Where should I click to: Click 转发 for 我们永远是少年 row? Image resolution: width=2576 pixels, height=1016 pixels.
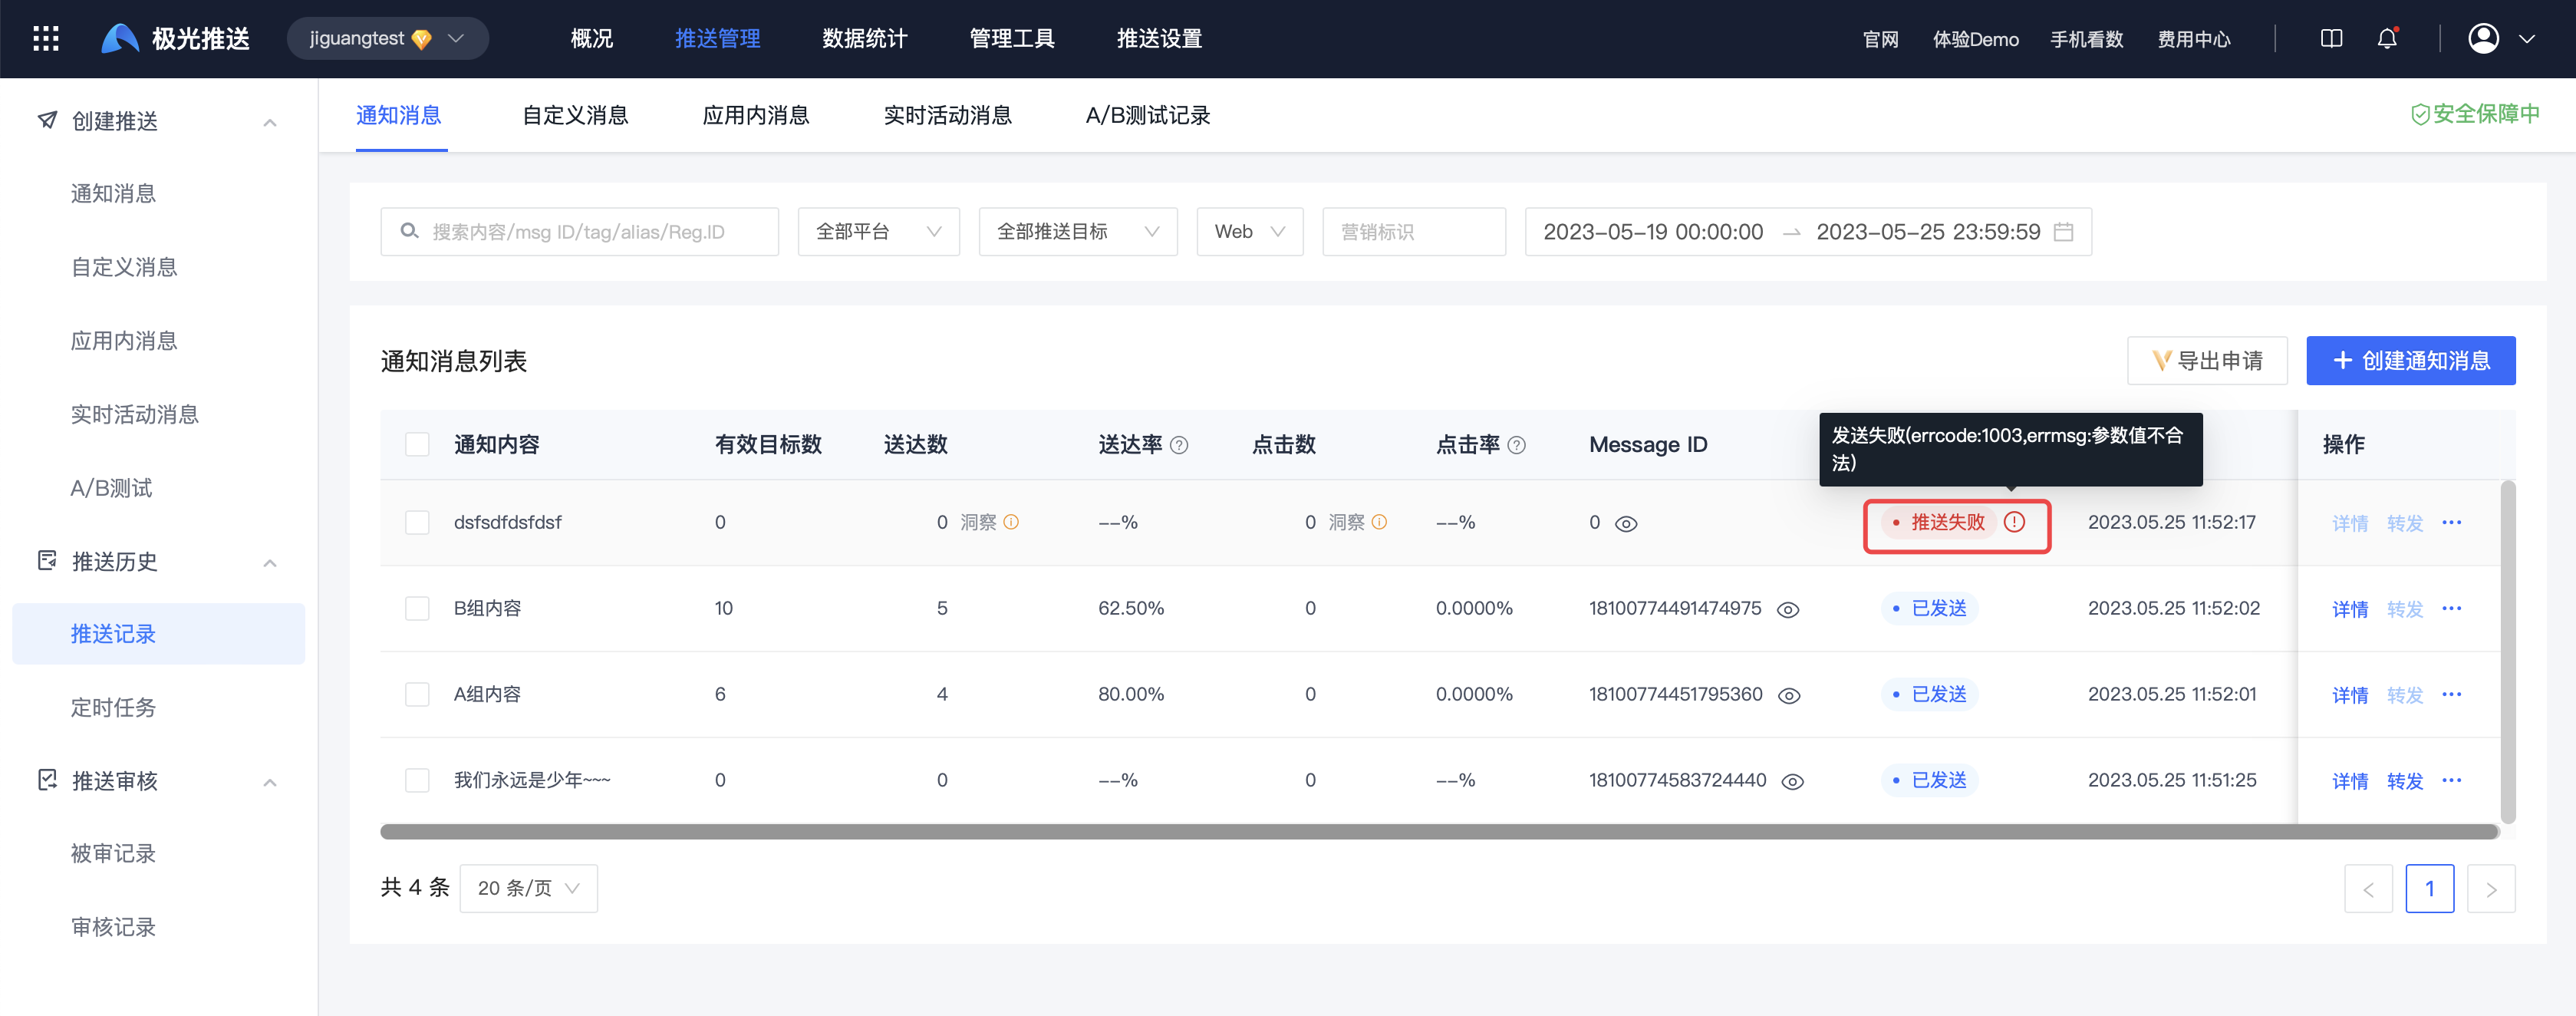click(2405, 781)
